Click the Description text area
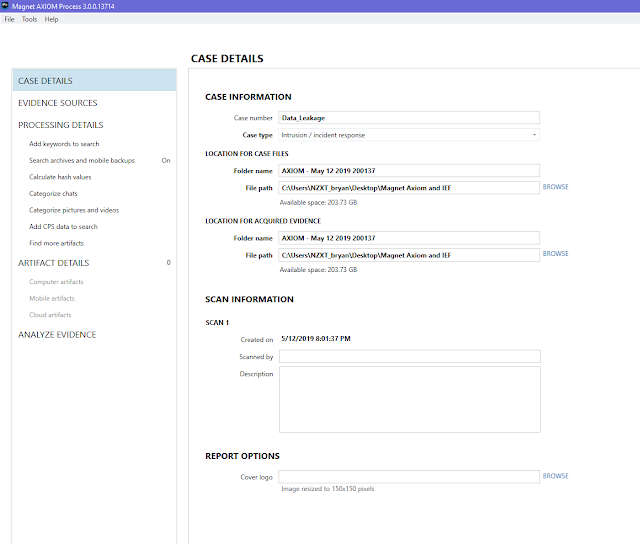Screen dimensions: 640x544 [x=410, y=399]
